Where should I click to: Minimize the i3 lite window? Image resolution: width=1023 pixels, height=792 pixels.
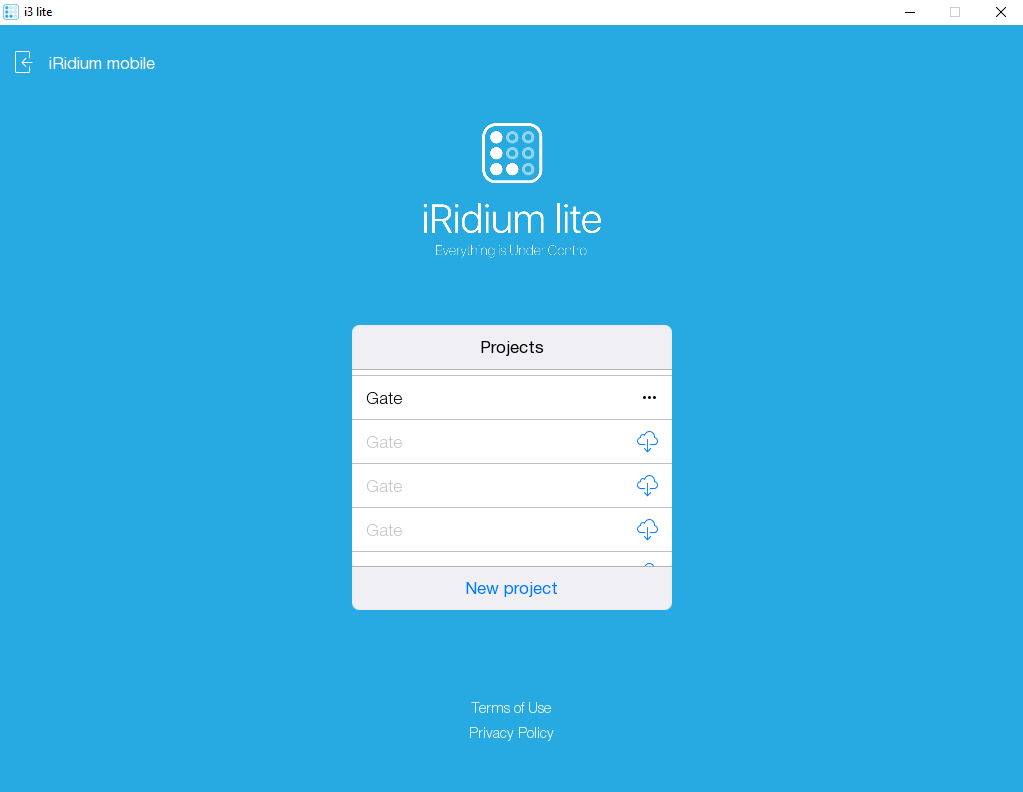909,12
